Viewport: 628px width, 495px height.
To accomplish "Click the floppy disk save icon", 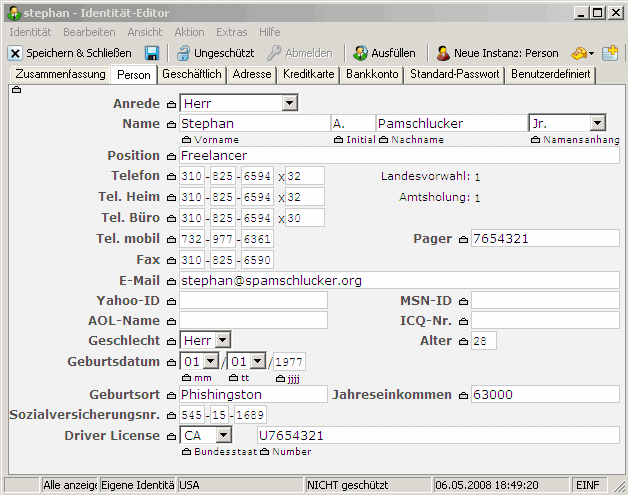I will point(152,53).
